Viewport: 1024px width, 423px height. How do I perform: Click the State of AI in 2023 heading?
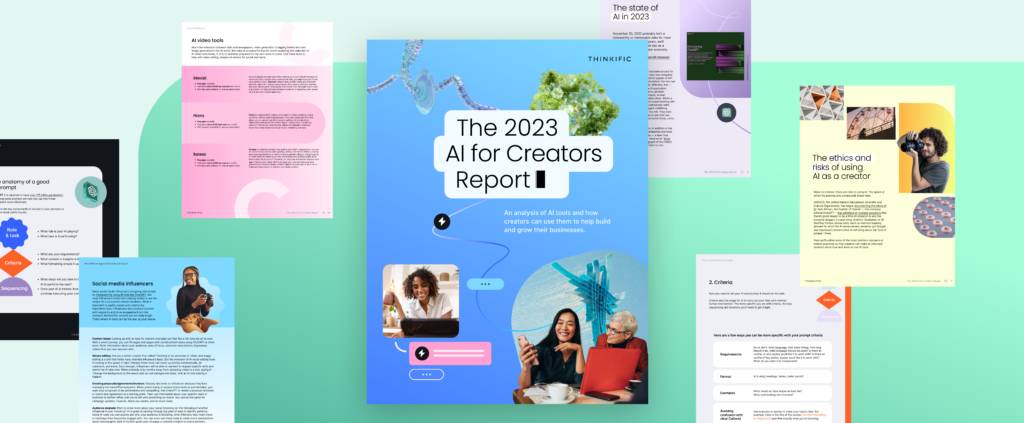point(635,13)
